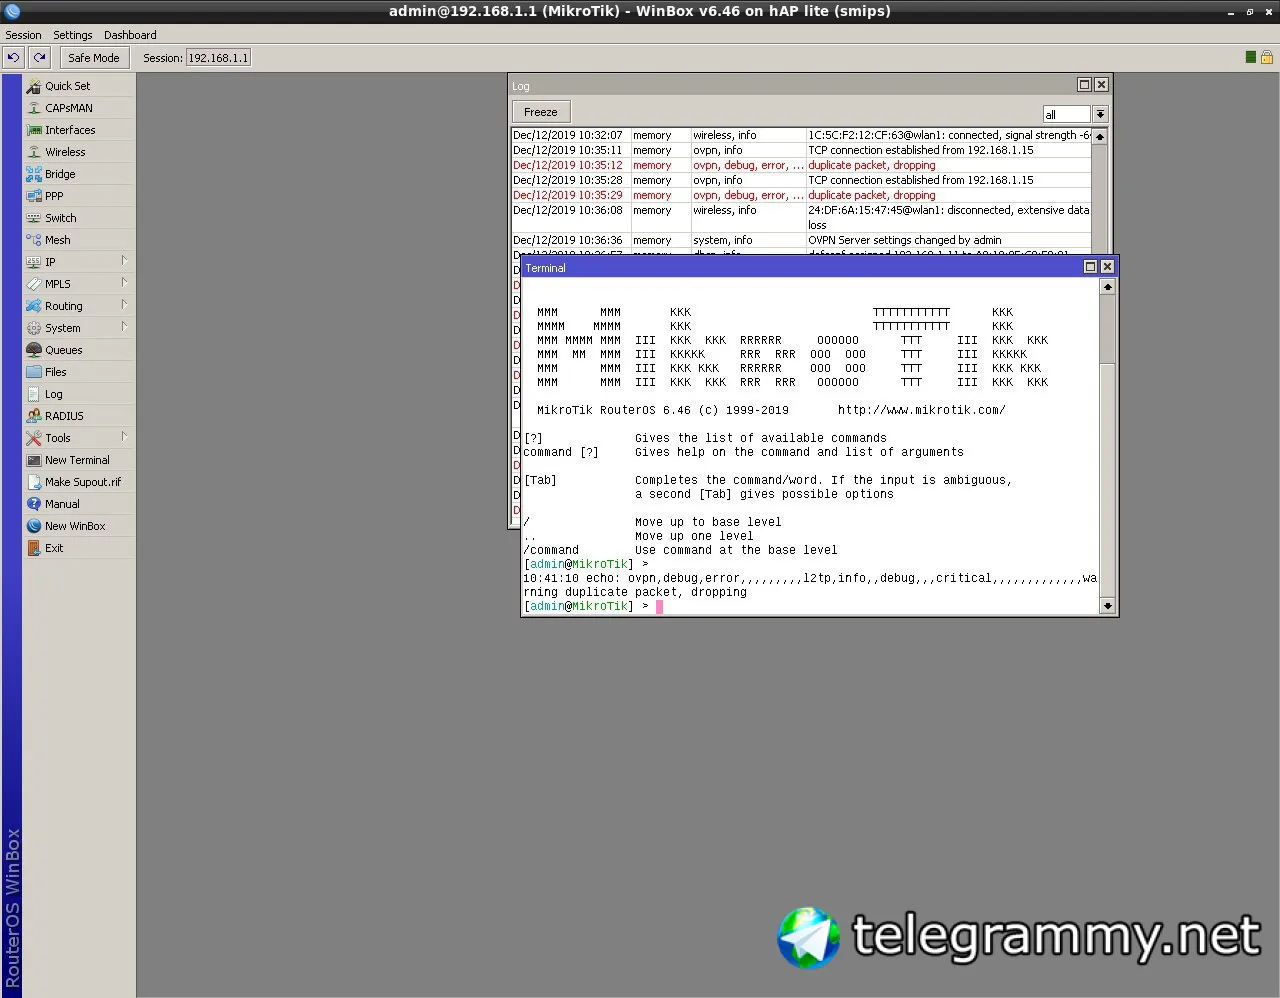Click the Freeze button in the Log window
This screenshot has width=1280, height=998.
pyautogui.click(x=541, y=112)
